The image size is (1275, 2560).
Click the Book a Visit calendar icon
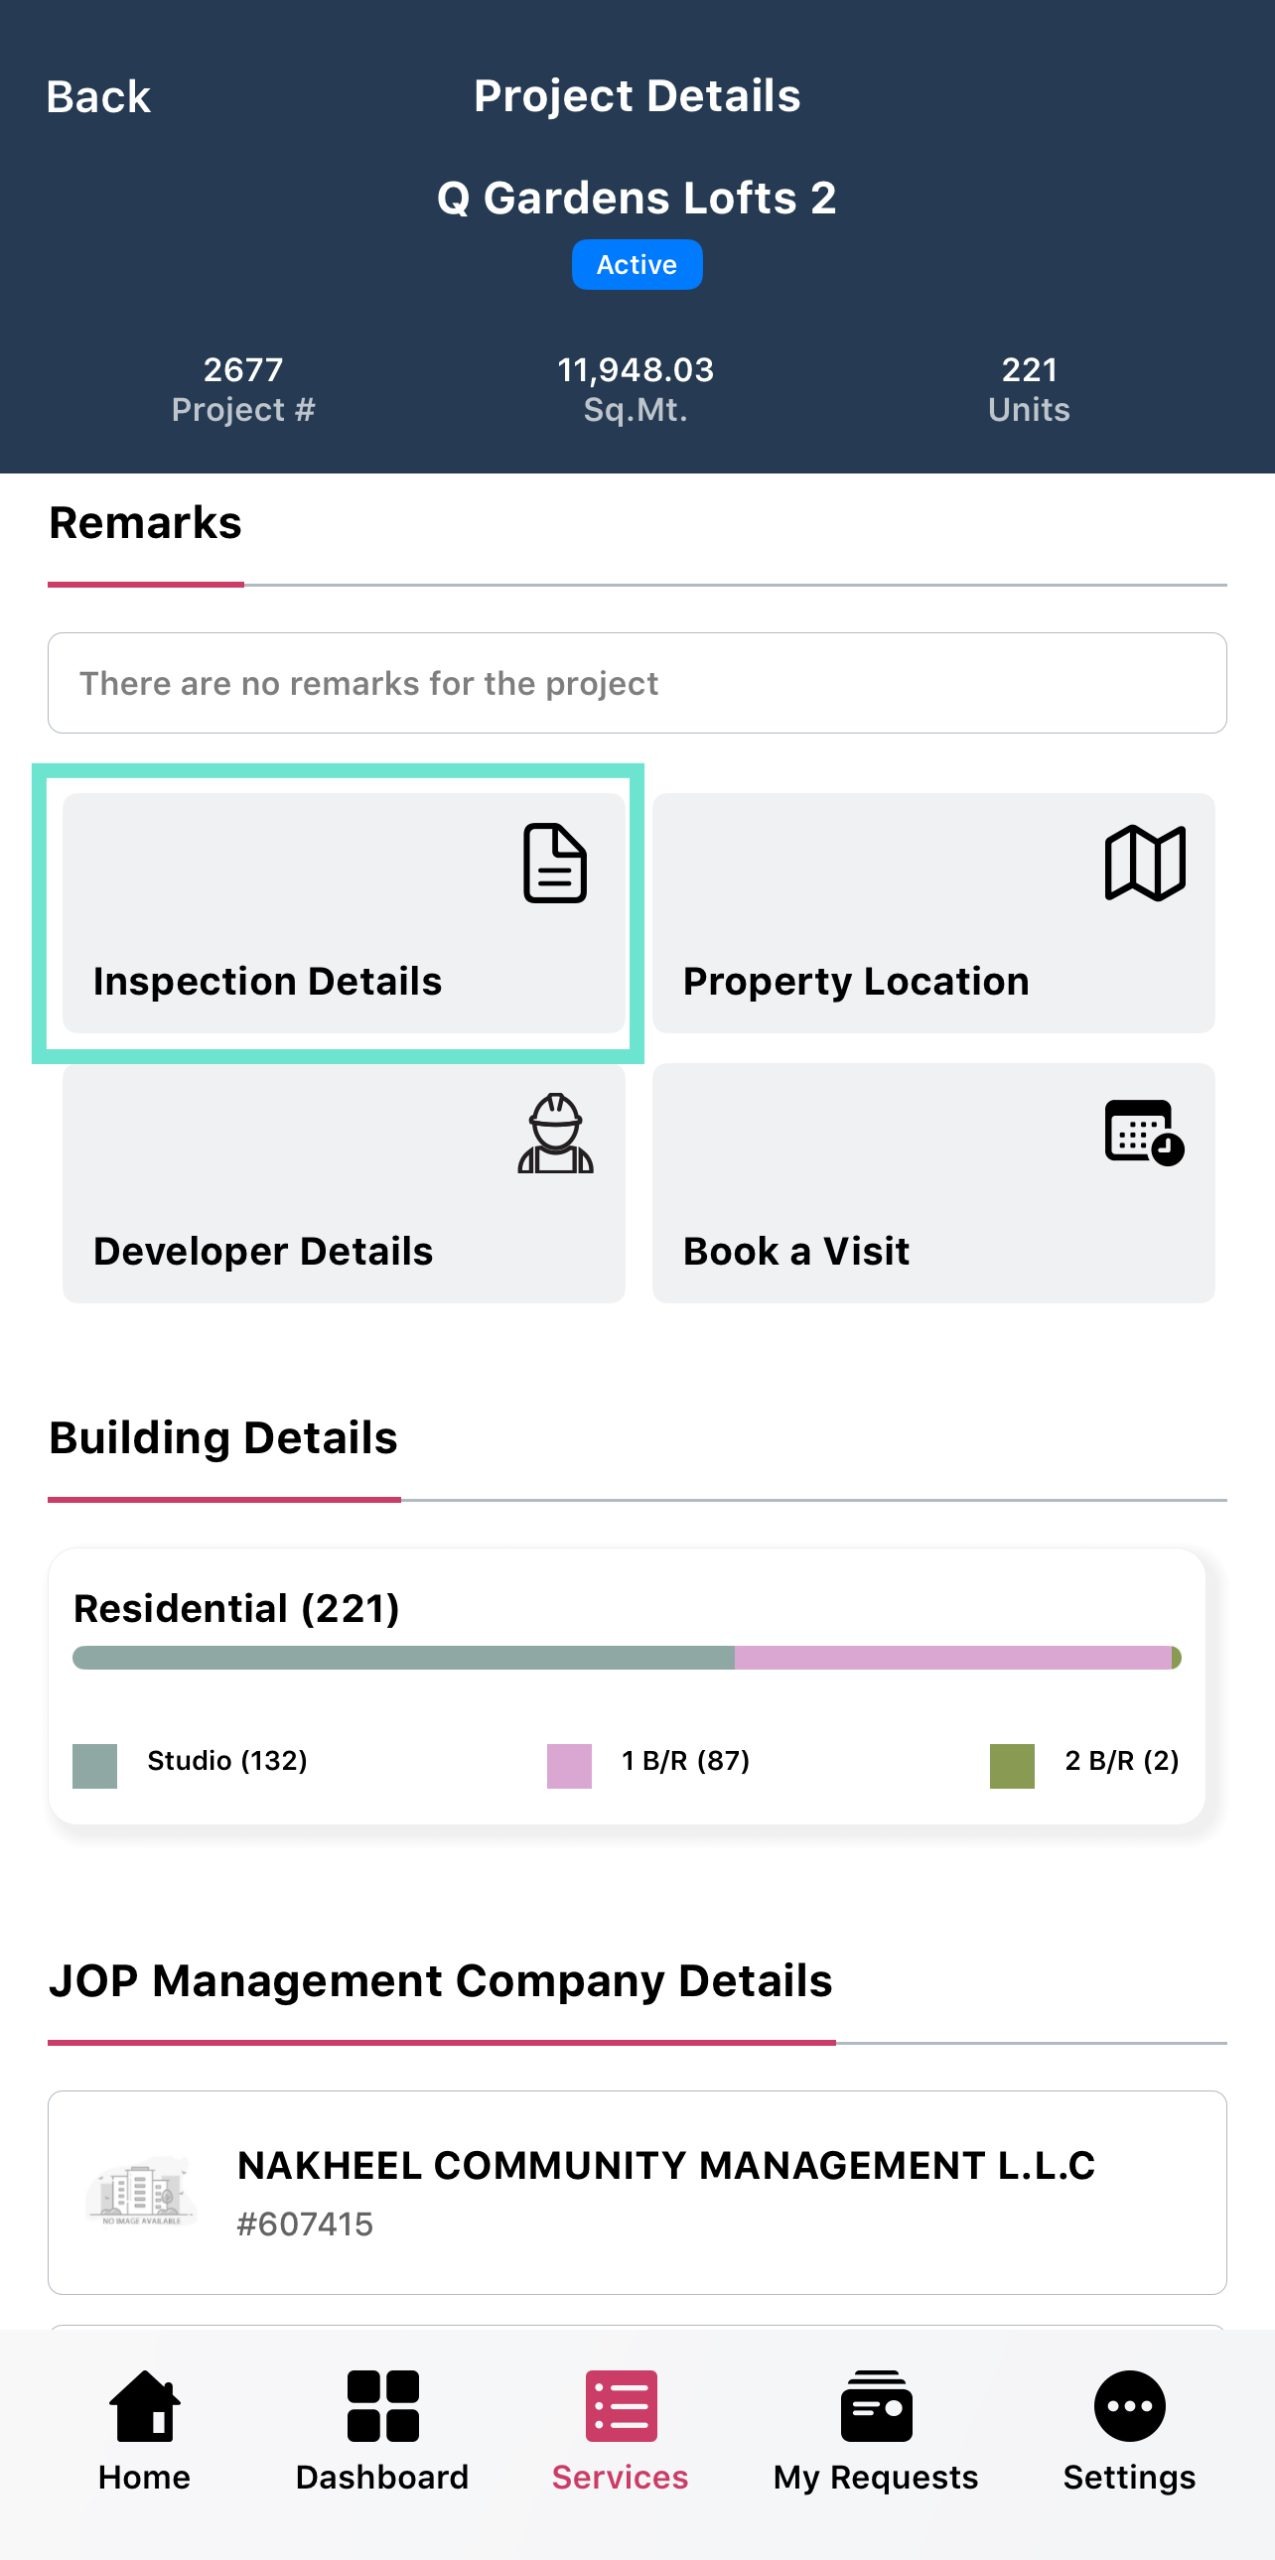point(1144,1133)
